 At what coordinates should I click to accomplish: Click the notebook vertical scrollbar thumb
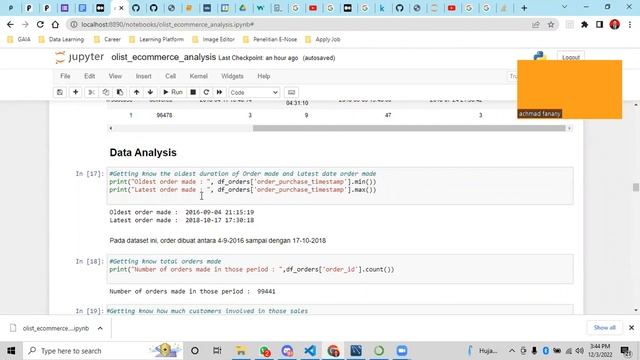pyautogui.click(x=636, y=187)
